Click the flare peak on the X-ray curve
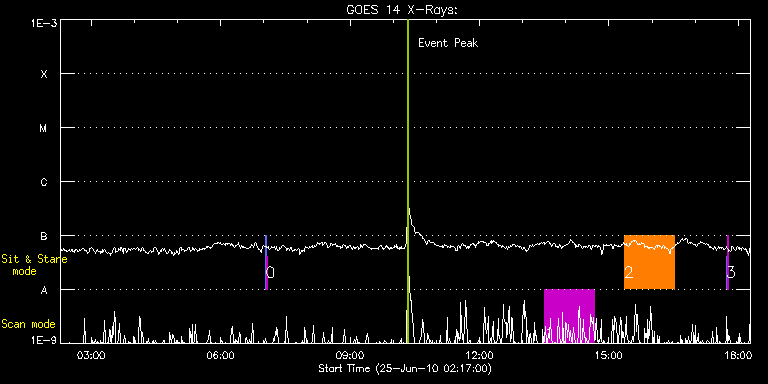The height and width of the screenshot is (384, 768). click(x=409, y=210)
